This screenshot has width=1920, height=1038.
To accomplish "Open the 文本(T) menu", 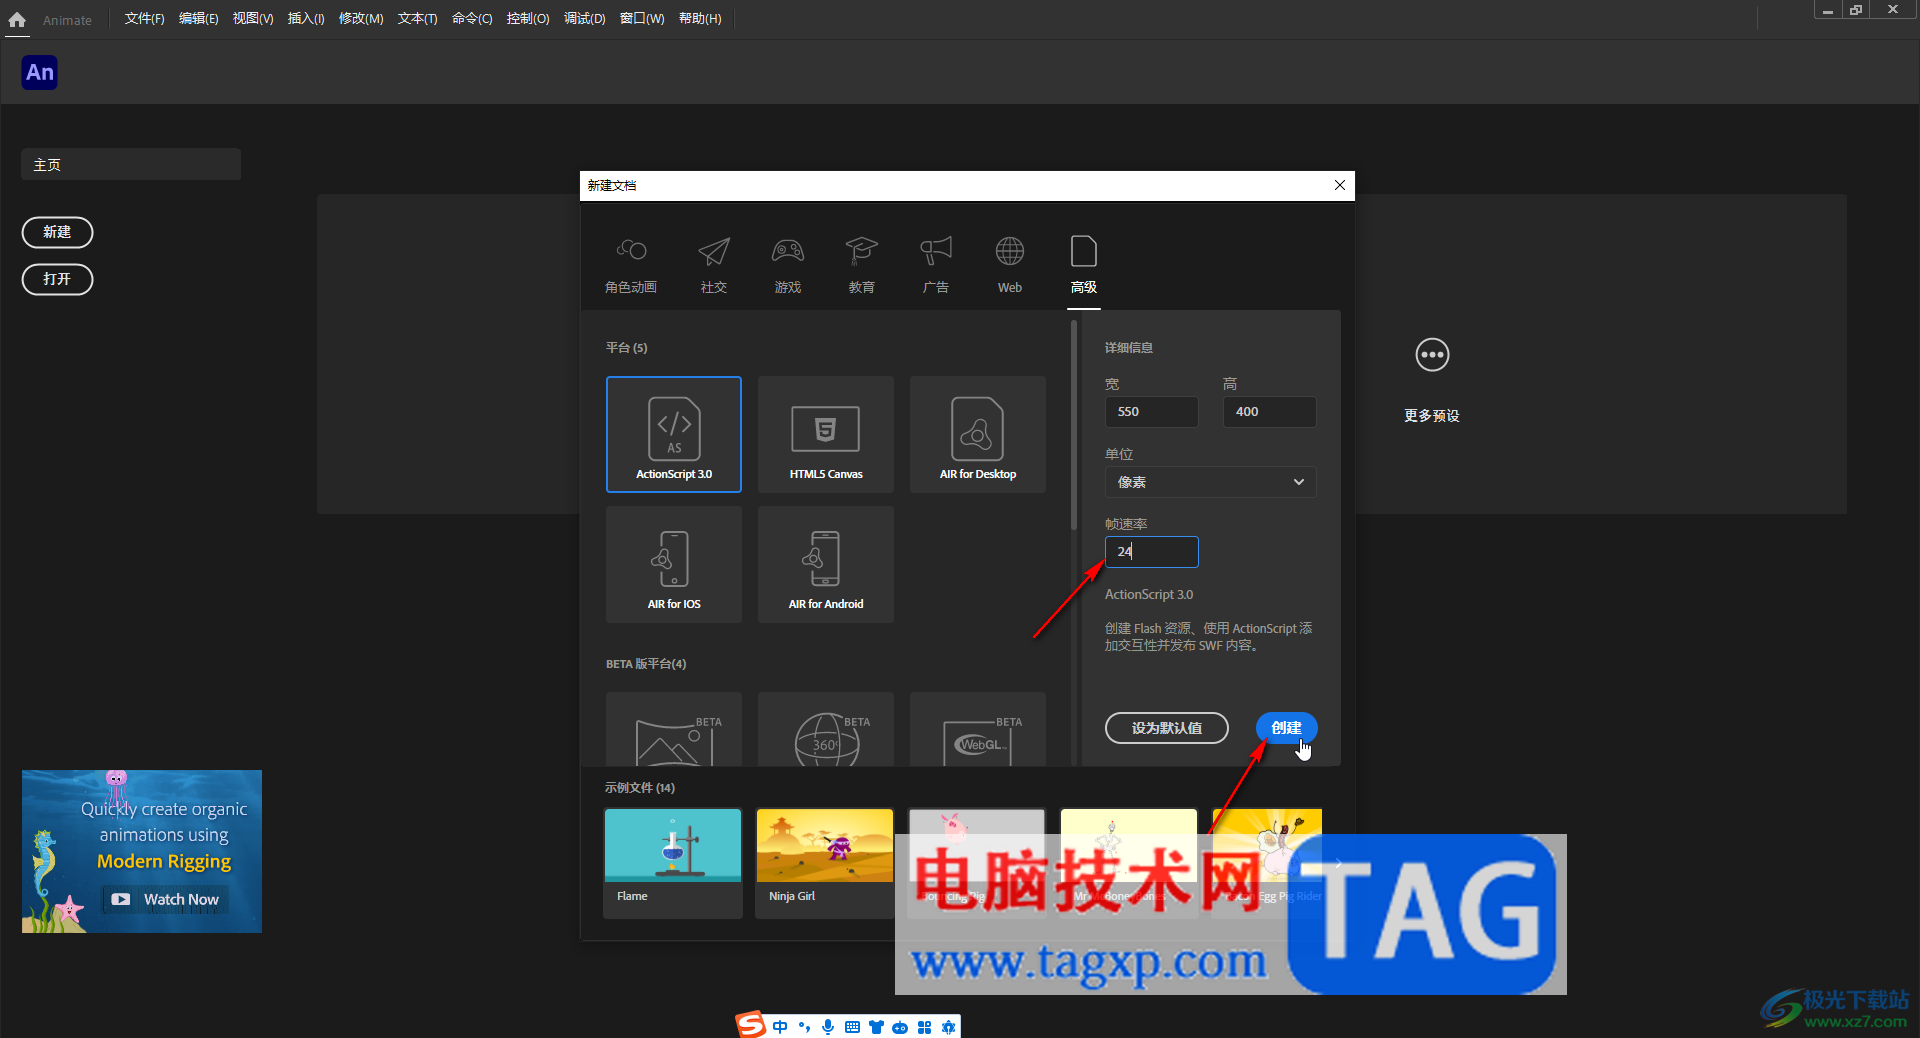I will (x=417, y=19).
